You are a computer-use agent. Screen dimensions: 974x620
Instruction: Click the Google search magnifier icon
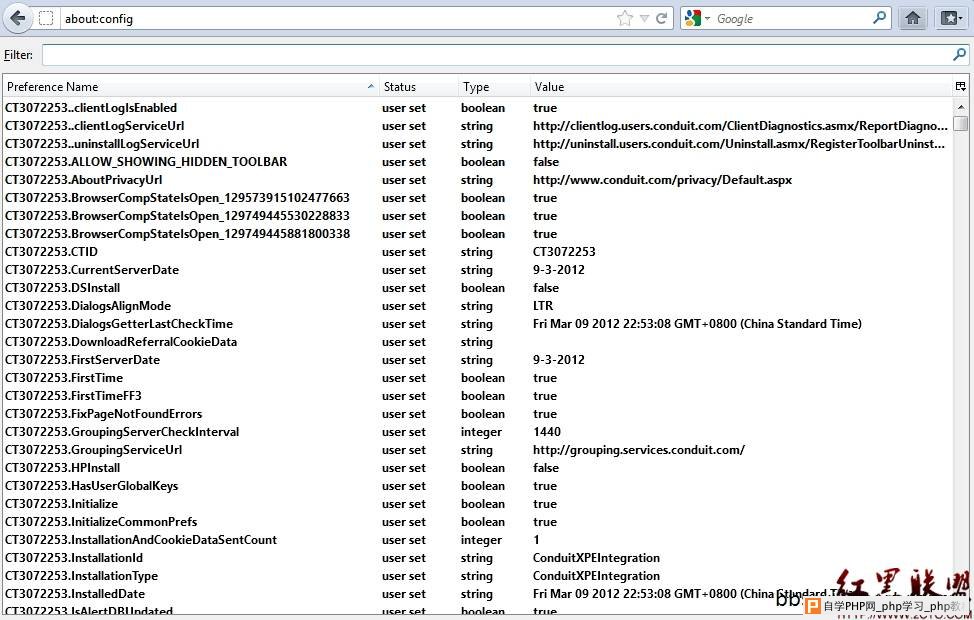click(x=879, y=18)
